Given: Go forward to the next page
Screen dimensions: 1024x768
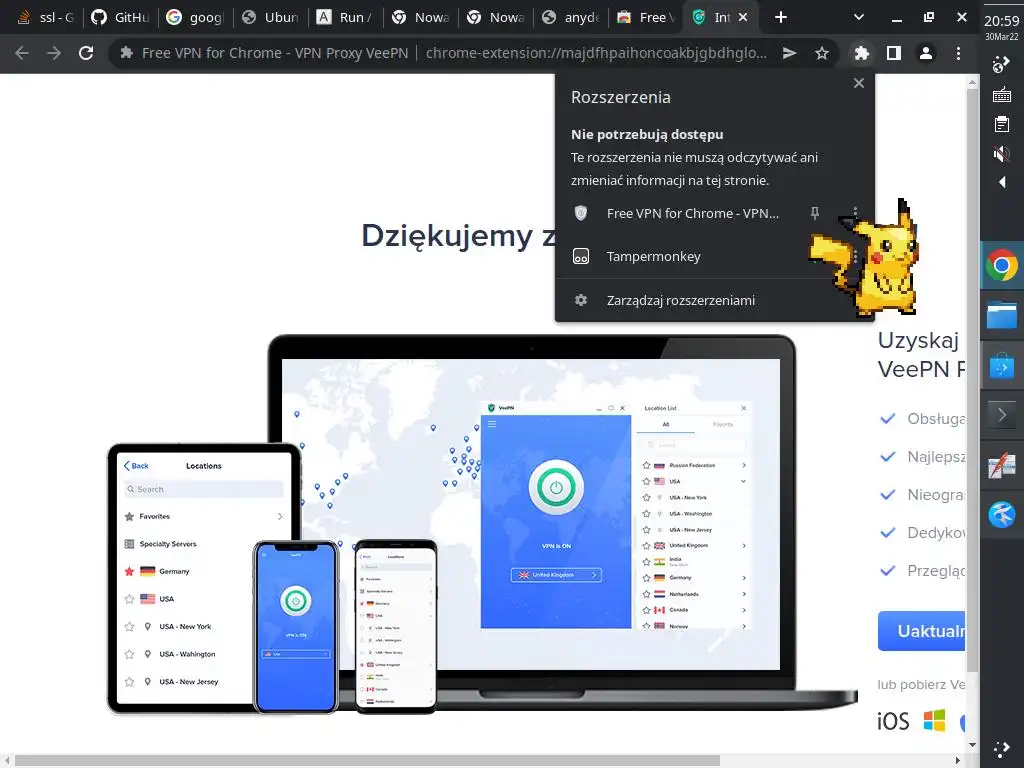Looking at the screenshot, I should (x=54, y=53).
